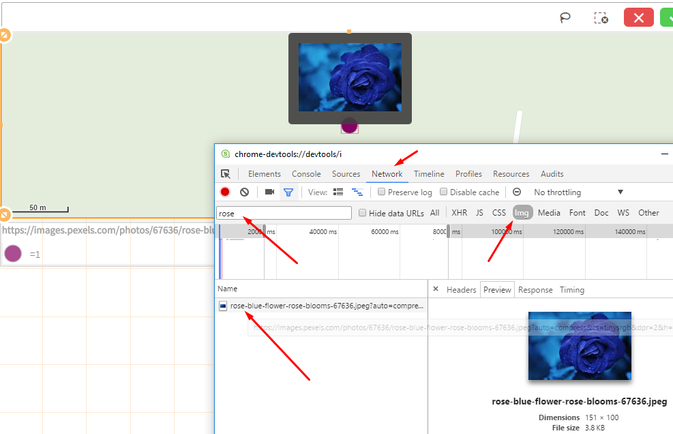Screen dimensions: 673x434
Task: Open the Audits tab
Action: tap(552, 174)
